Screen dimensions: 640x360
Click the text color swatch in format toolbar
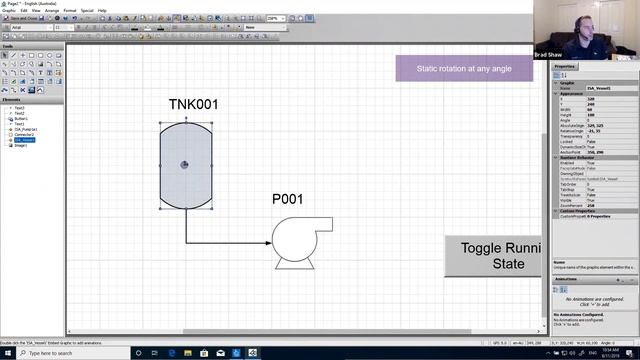tap(161, 28)
